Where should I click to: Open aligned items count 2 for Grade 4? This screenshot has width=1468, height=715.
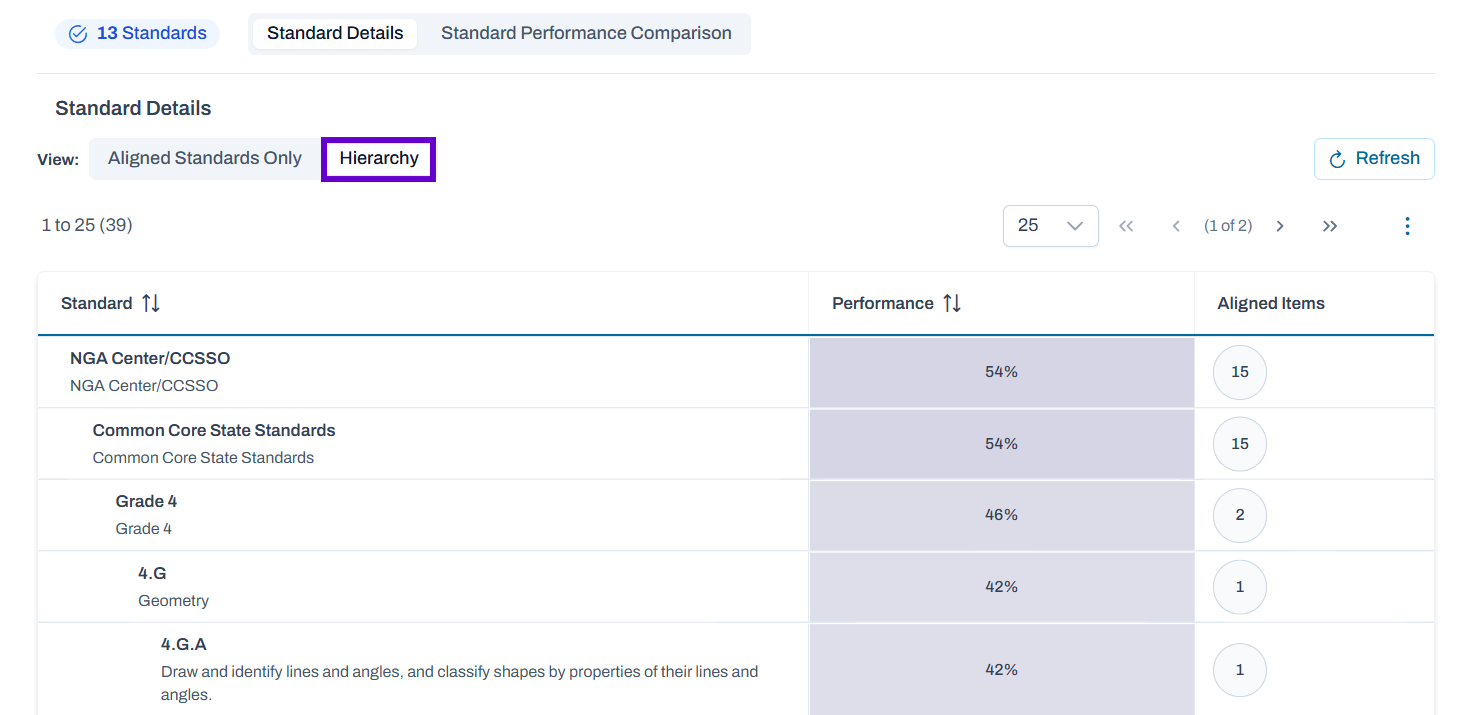(x=1240, y=515)
